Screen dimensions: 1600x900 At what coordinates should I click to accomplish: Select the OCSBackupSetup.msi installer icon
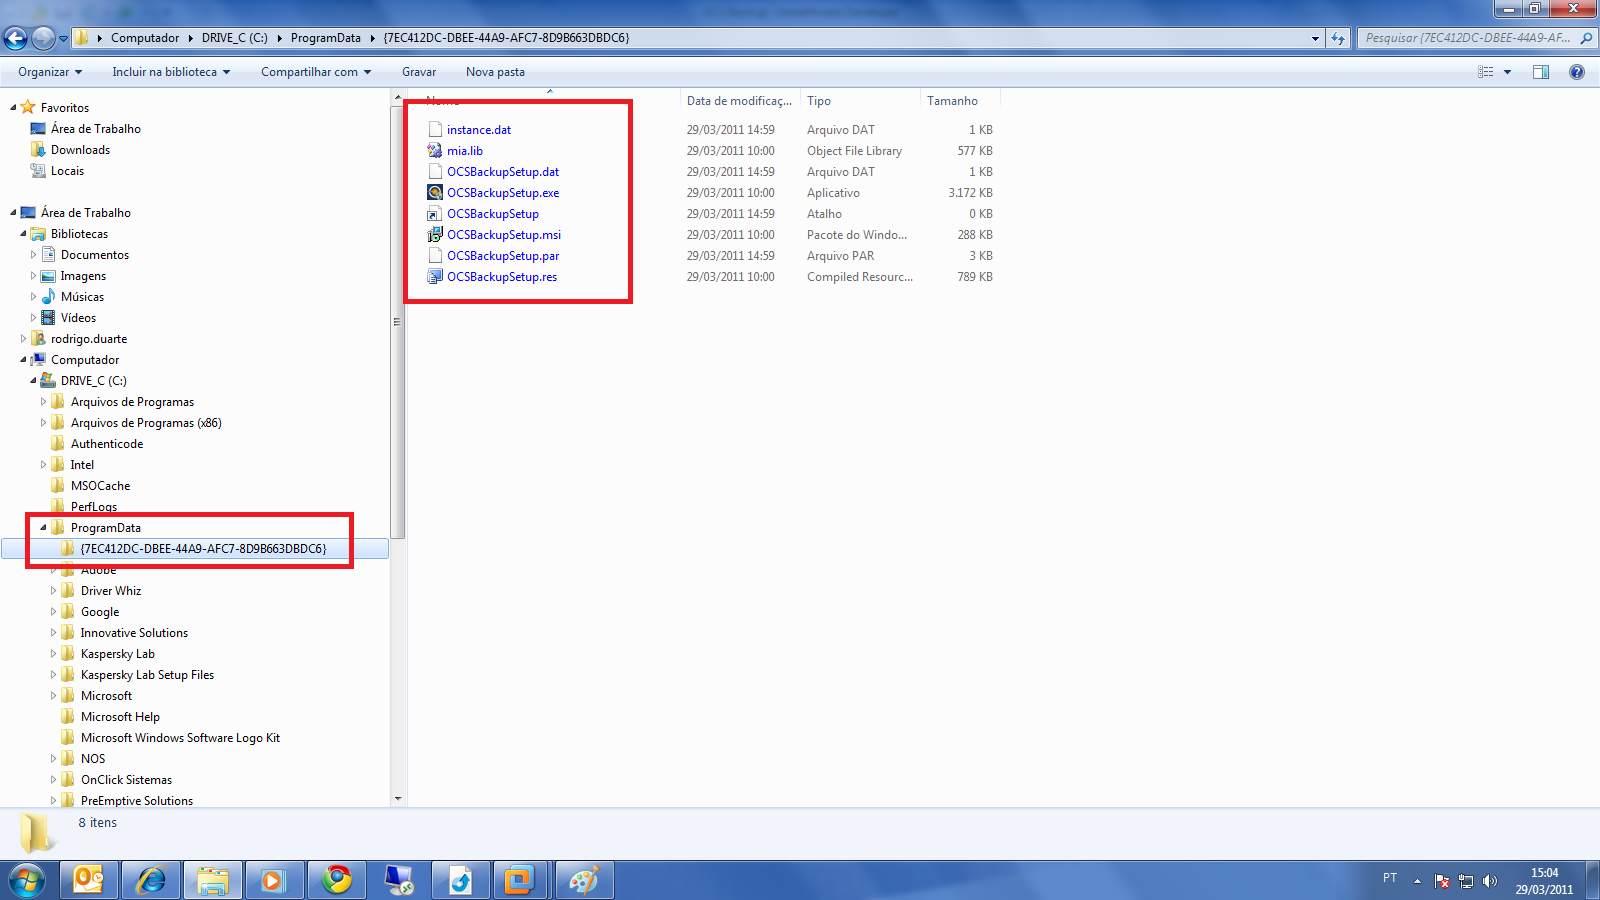(x=435, y=235)
